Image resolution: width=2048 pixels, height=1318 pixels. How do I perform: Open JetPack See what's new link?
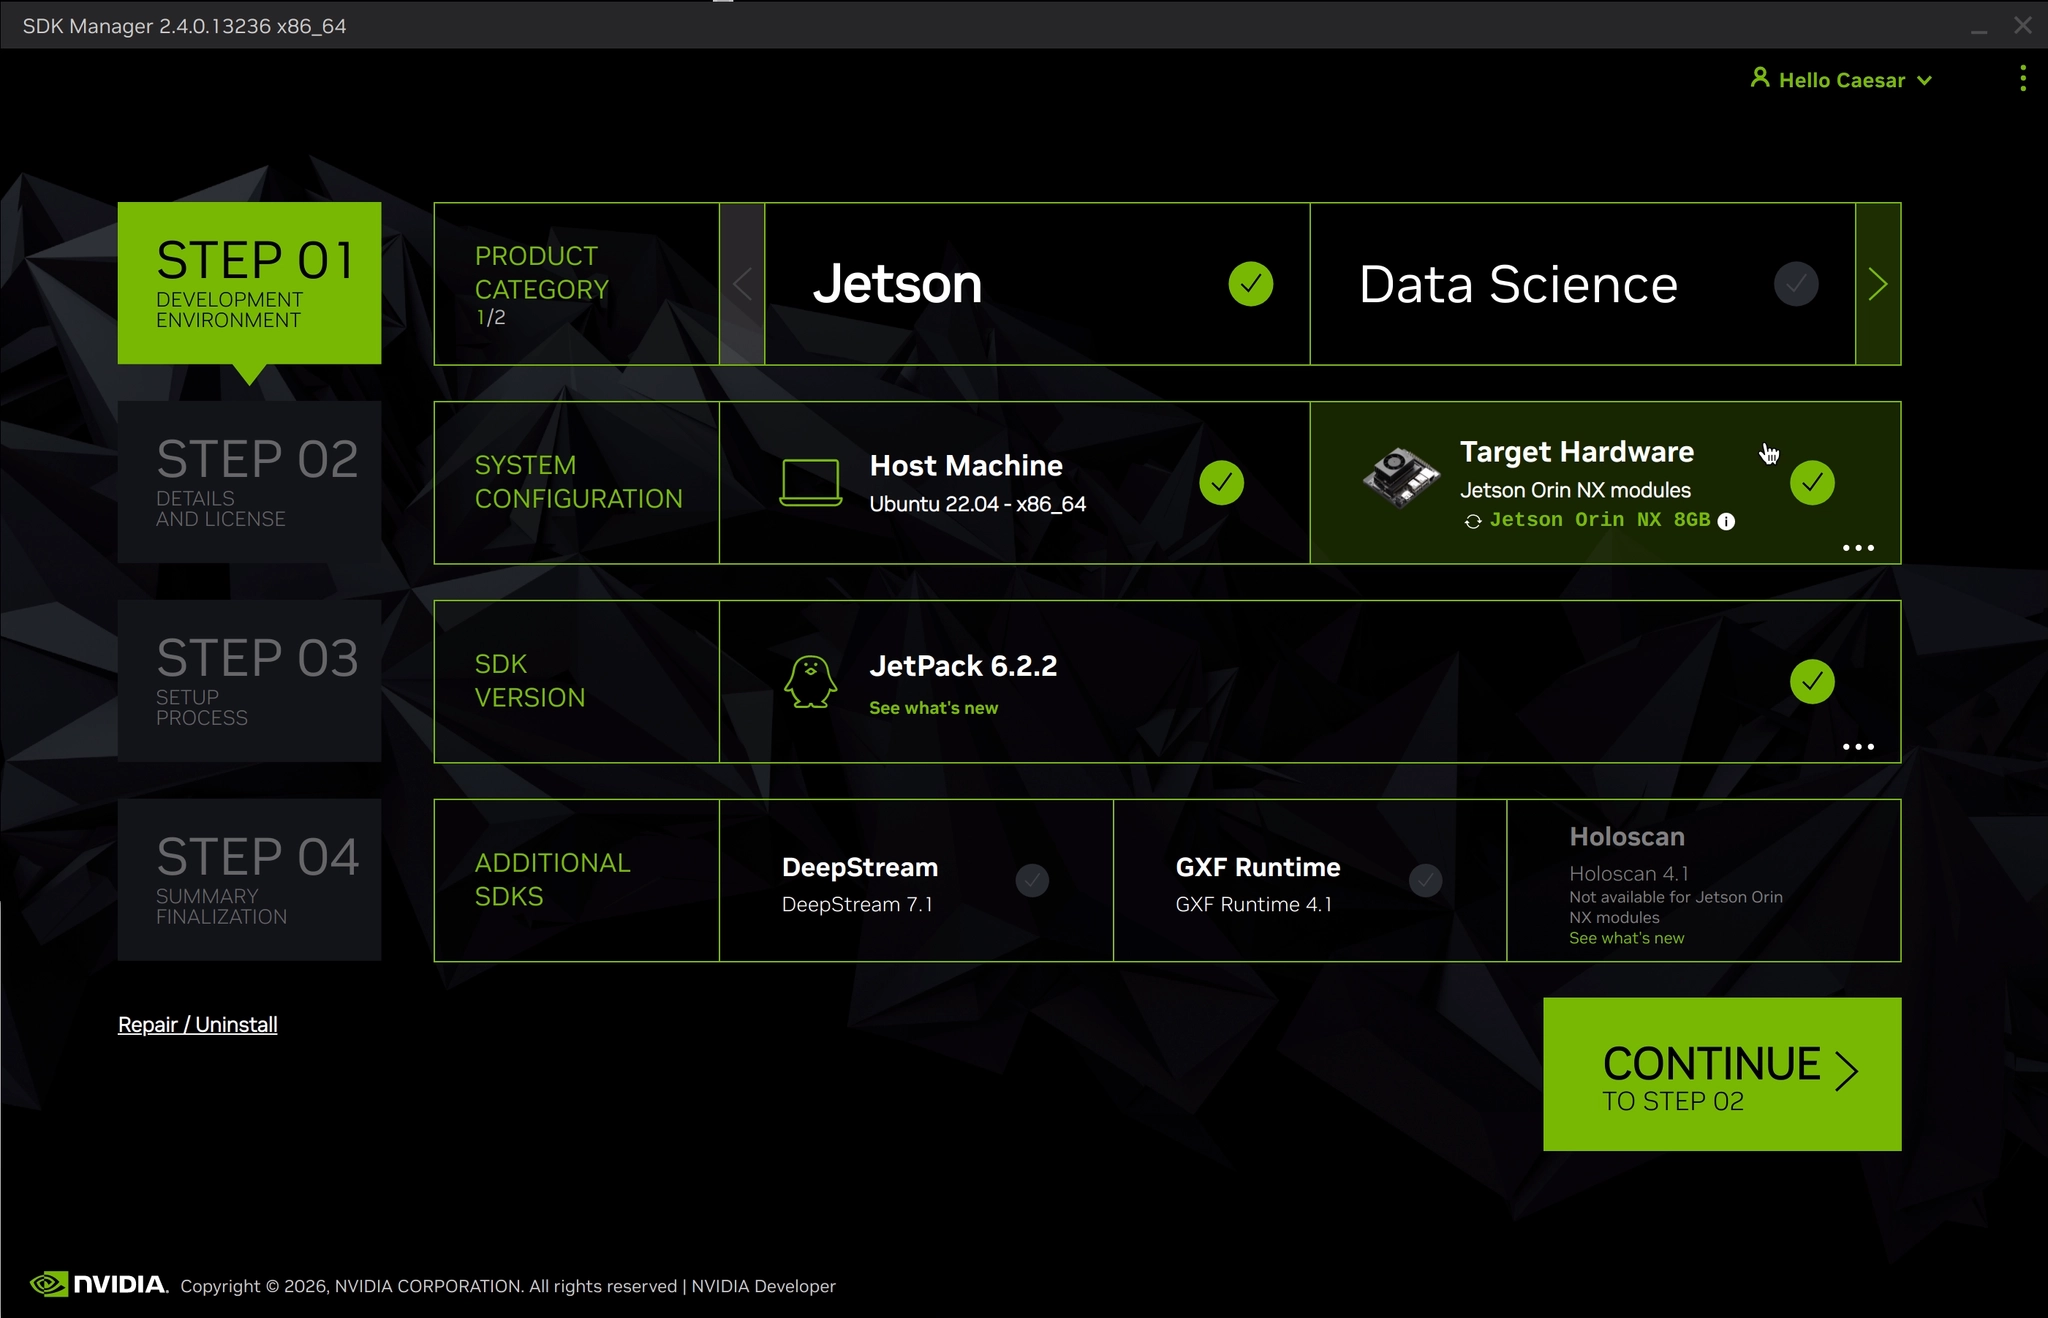pyautogui.click(x=933, y=708)
